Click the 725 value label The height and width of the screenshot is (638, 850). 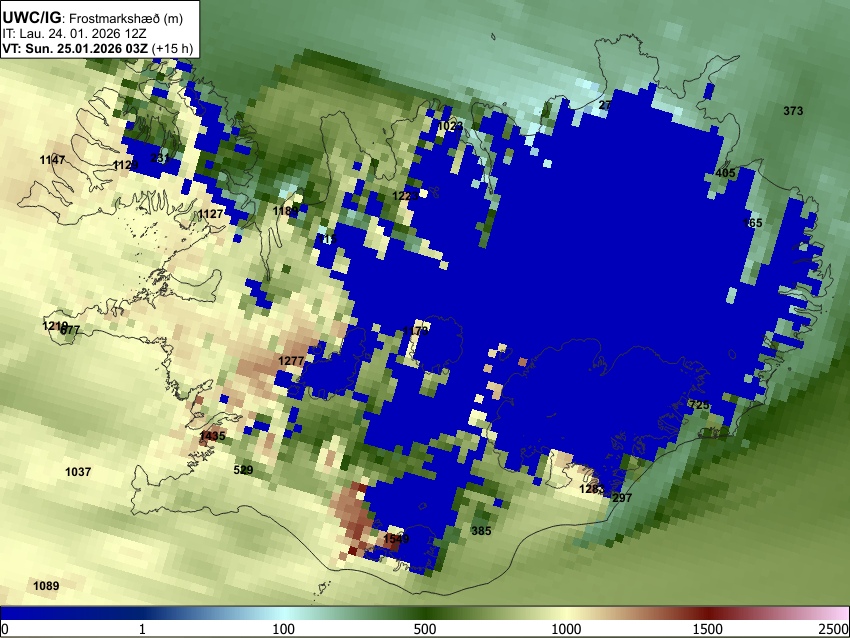click(x=699, y=405)
